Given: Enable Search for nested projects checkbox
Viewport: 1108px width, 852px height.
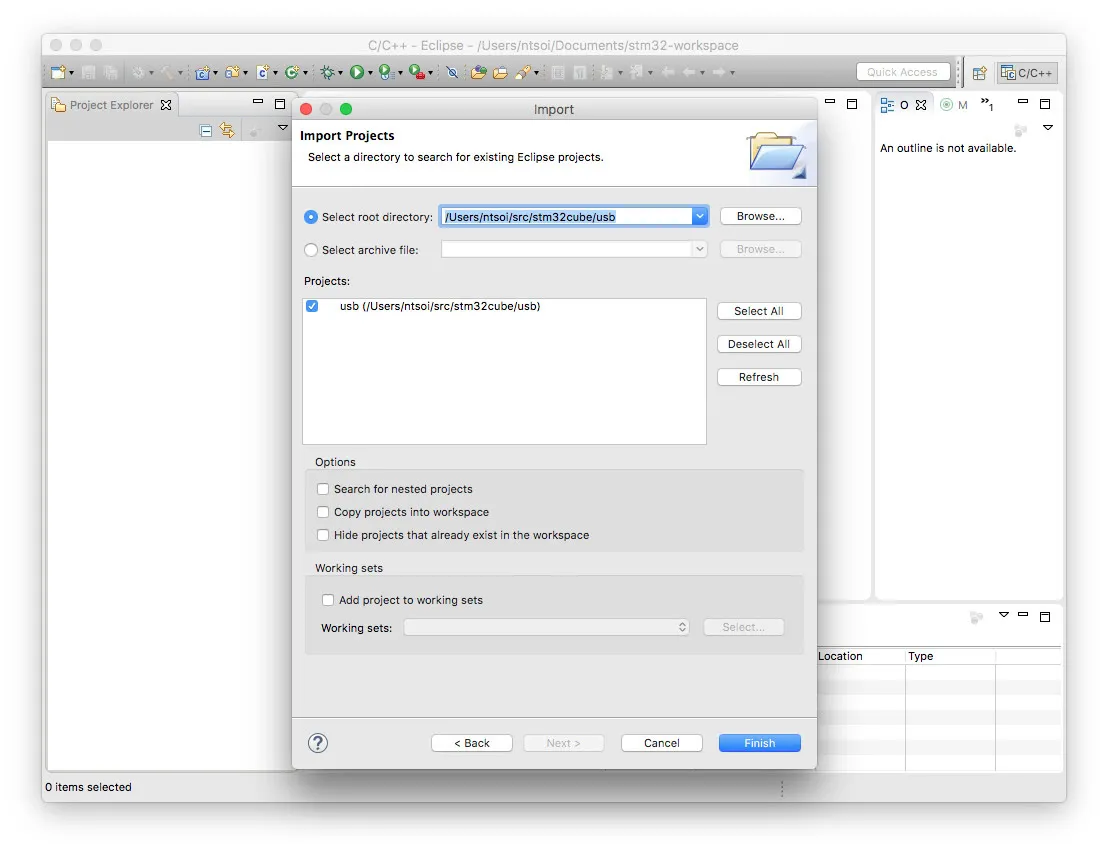Looking at the screenshot, I should pyautogui.click(x=323, y=489).
